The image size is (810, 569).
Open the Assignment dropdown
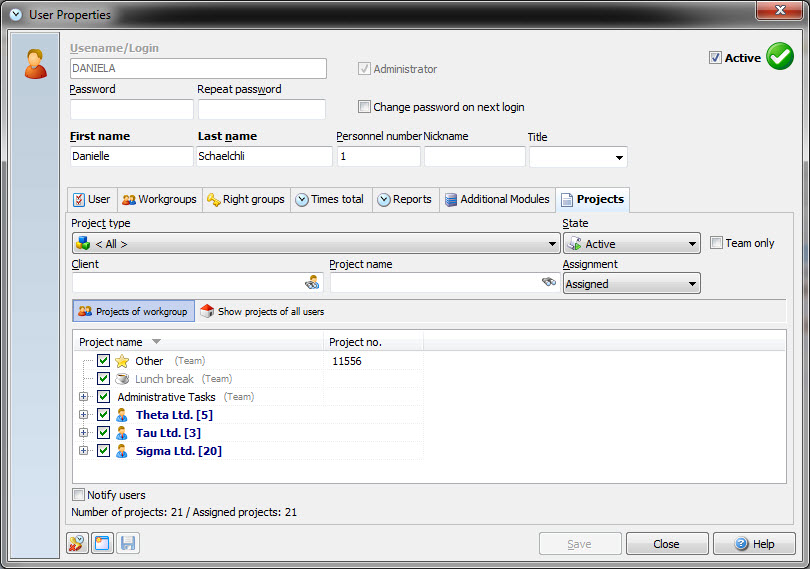pyautogui.click(x=692, y=284)
